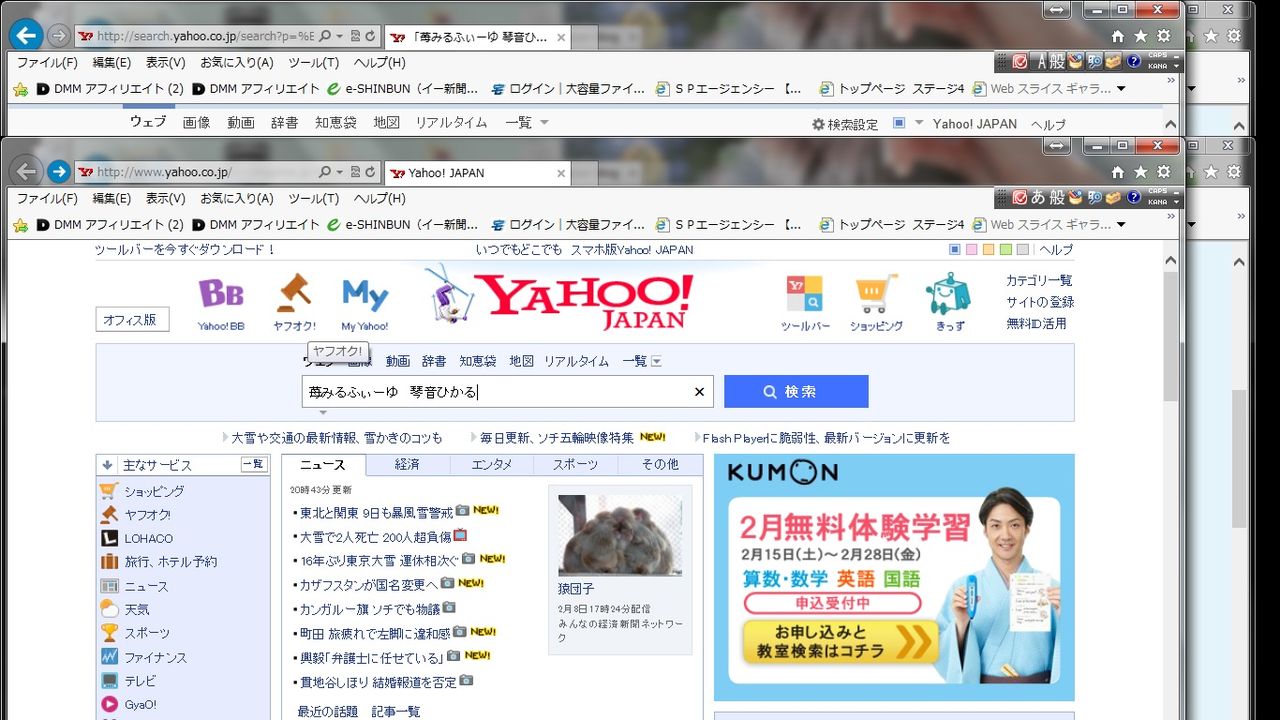The height and width of the screenshot is (720, 1280).
Task: Click the back arrow in search results window
Action: (x=26, y=36)
